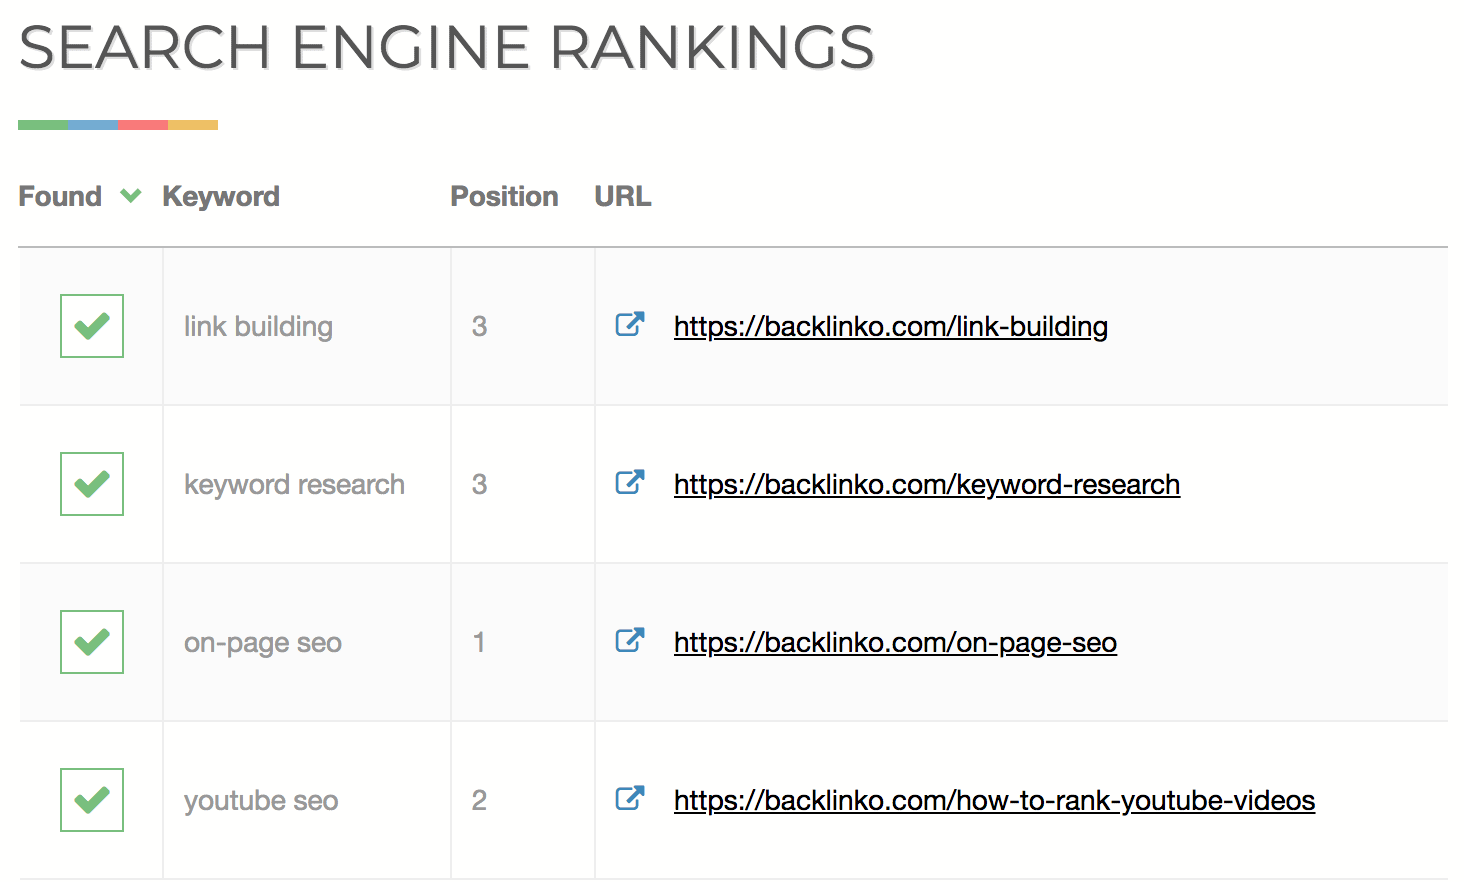This screenshot has height=882, width=1464.
Task: Click position value 3 in keyword research row
Action: (479, 484)
